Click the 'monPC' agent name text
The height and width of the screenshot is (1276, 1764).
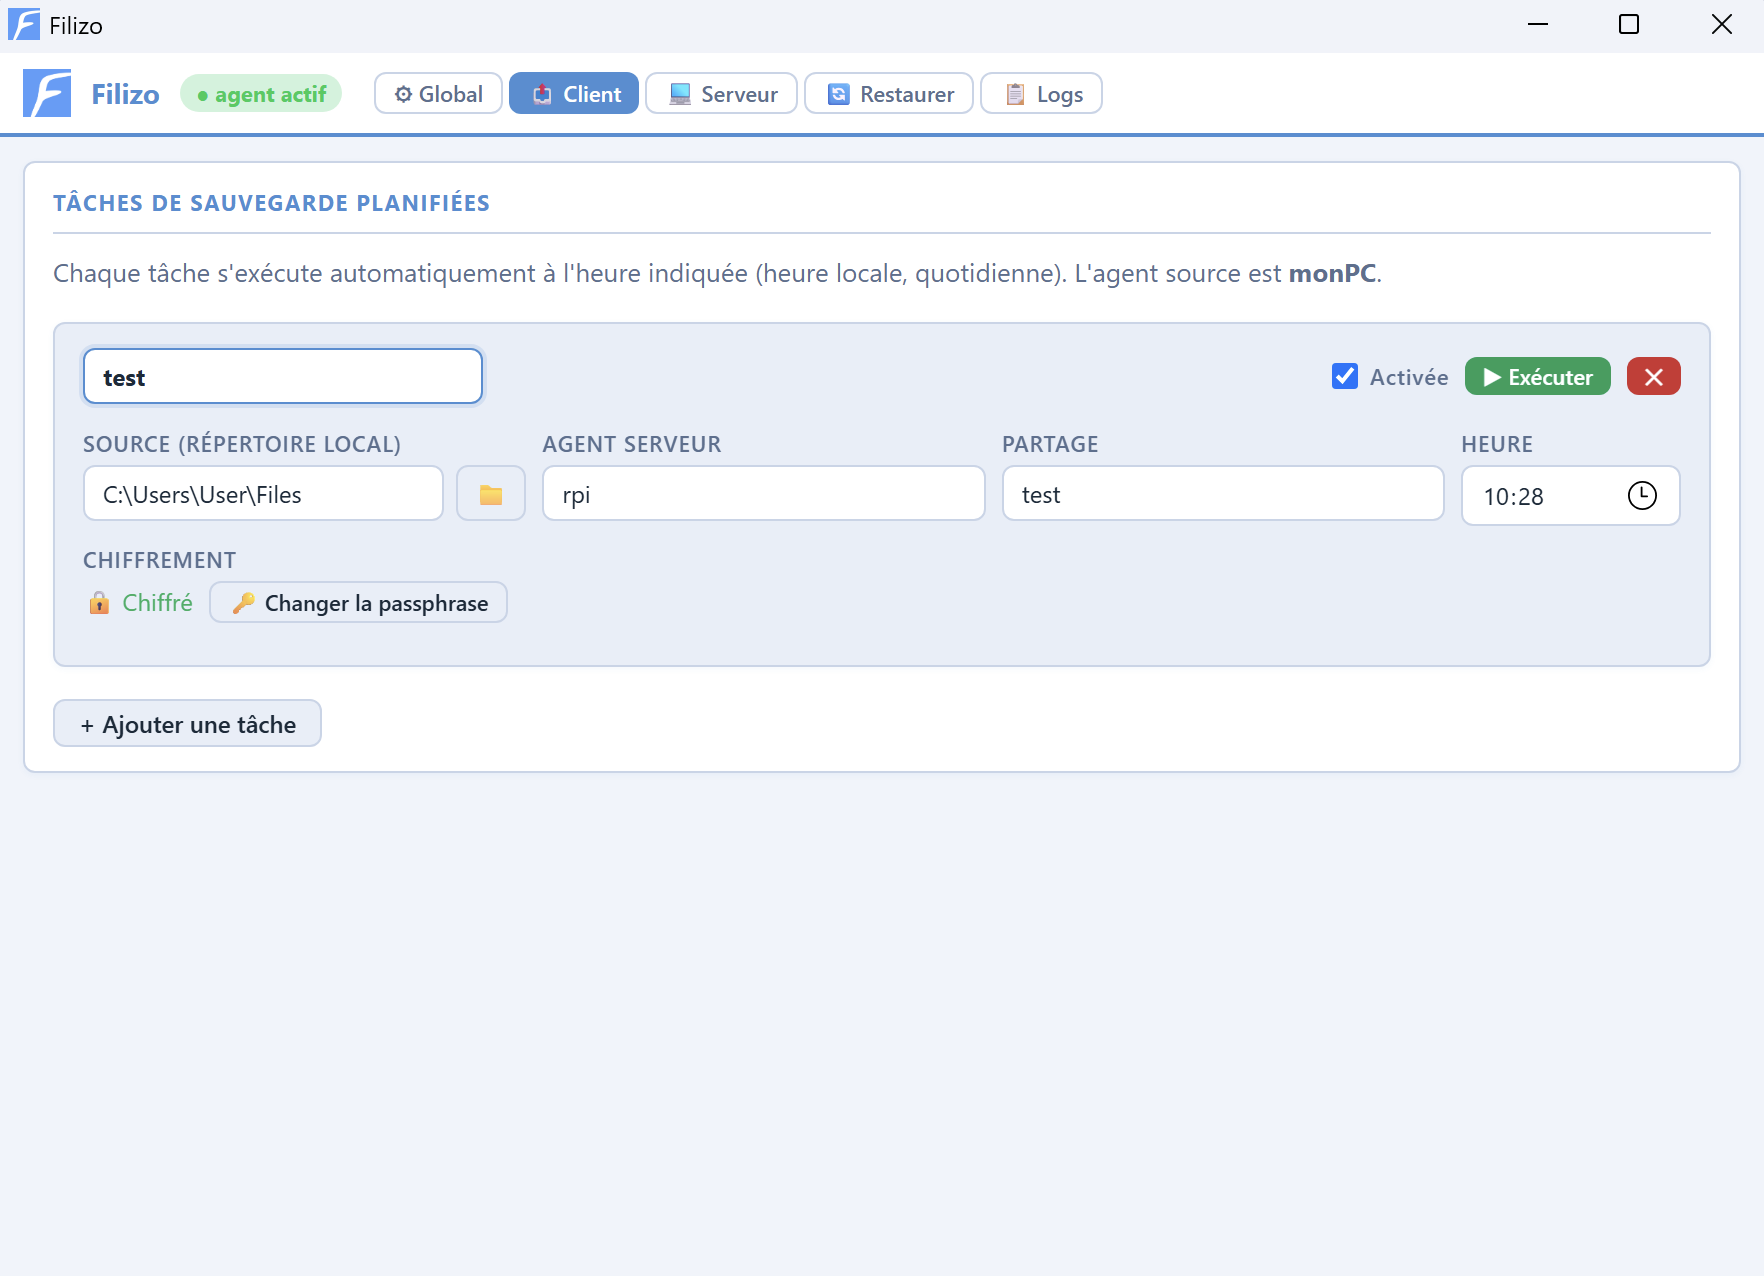coord(1332,274)
